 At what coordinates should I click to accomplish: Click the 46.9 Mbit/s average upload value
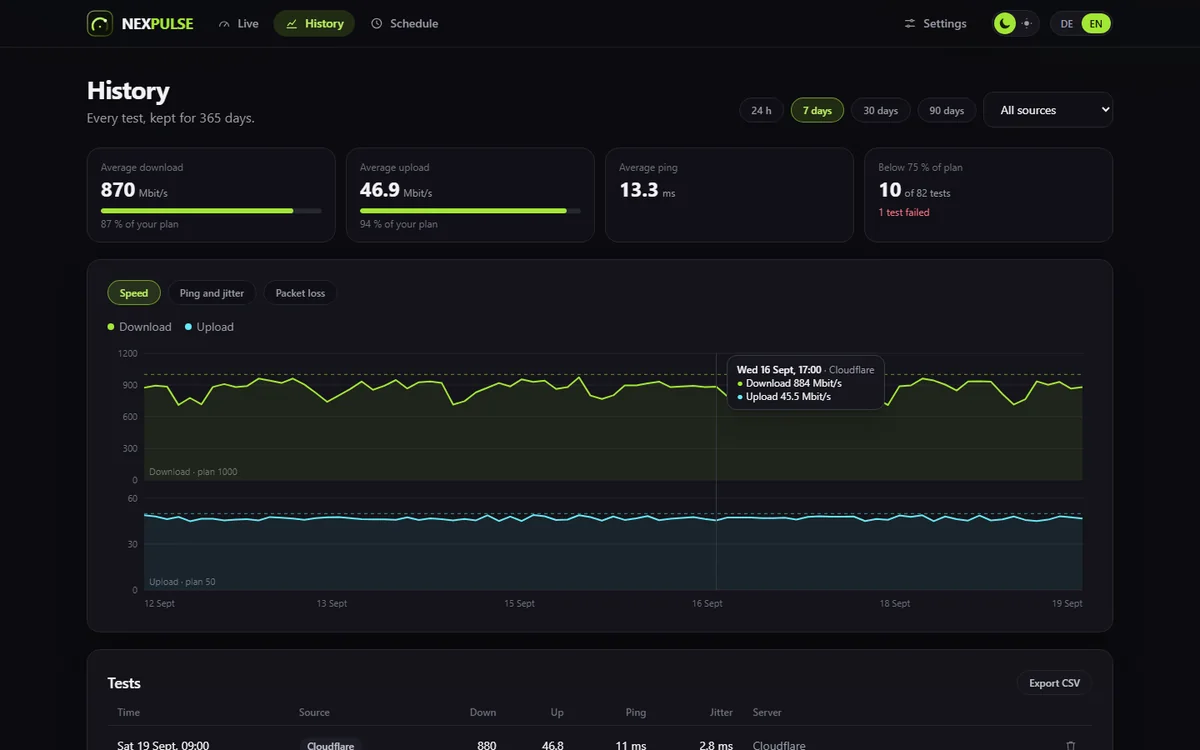[396, 190]
